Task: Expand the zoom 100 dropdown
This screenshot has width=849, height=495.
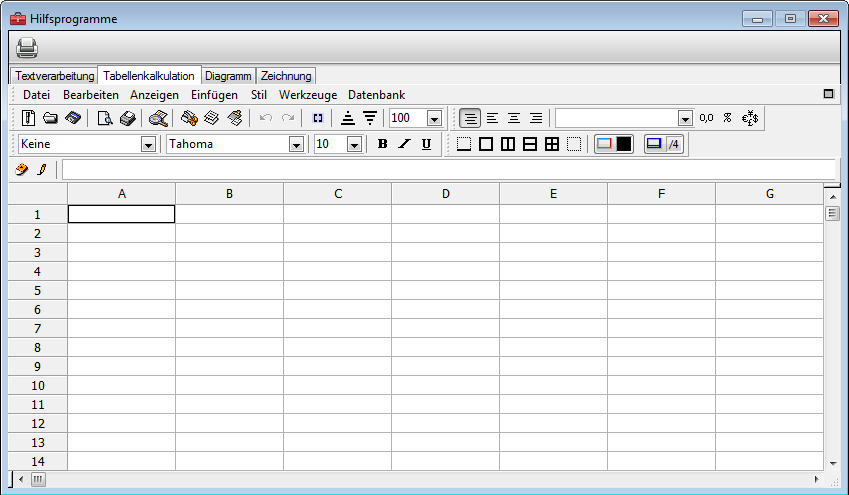Action: point(434,119)
